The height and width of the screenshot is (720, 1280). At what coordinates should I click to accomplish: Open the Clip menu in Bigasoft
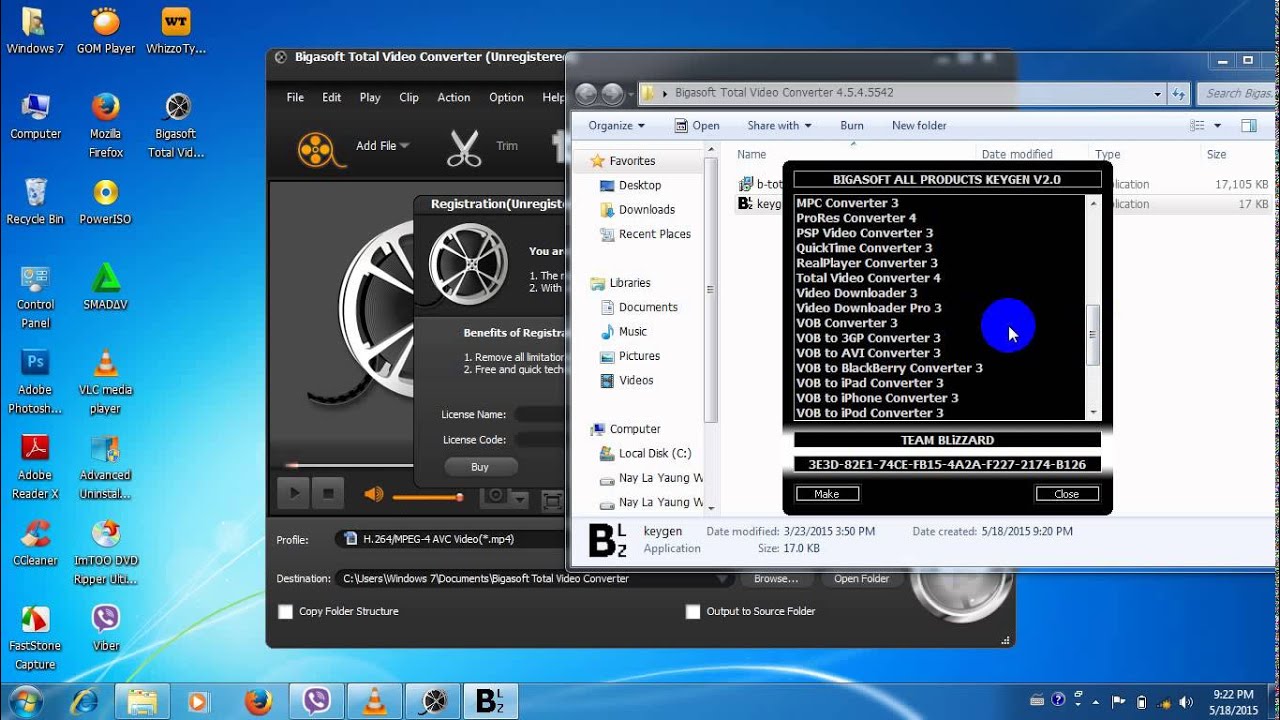coord(409,97)
